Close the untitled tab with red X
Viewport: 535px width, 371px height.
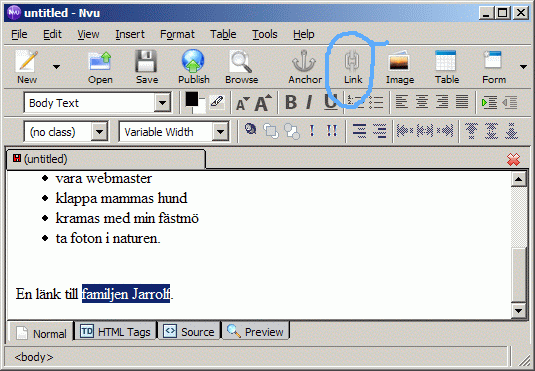coord(514,159)
